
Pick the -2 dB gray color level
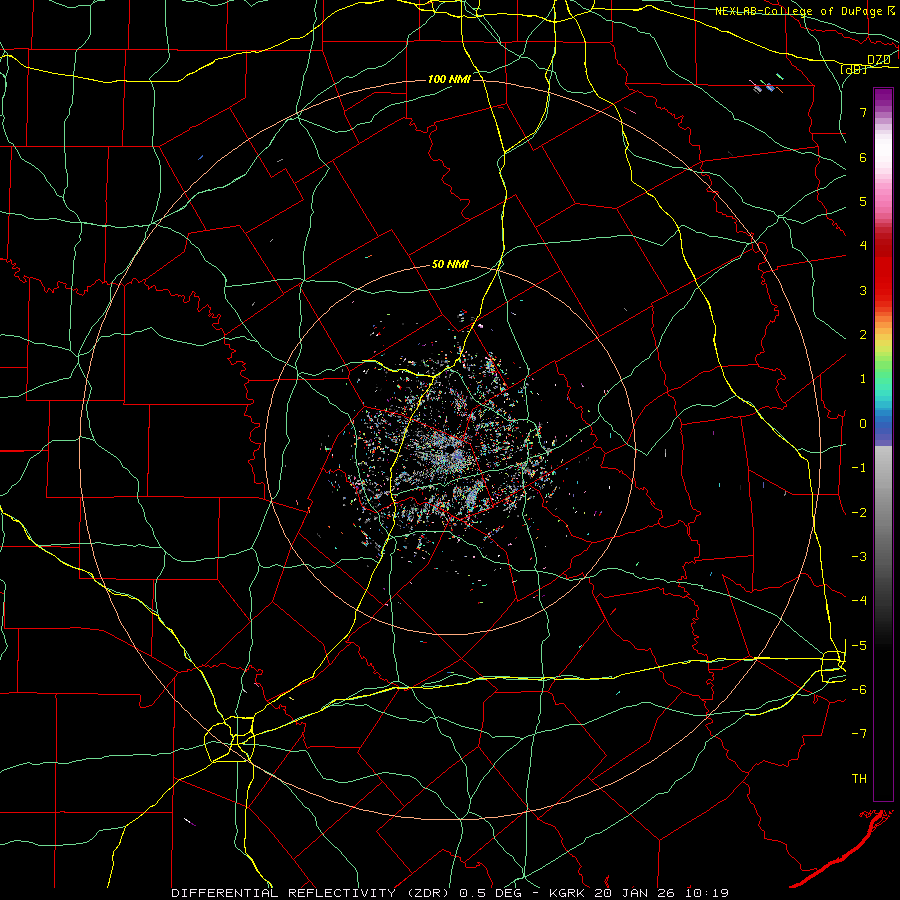[883, 513]
